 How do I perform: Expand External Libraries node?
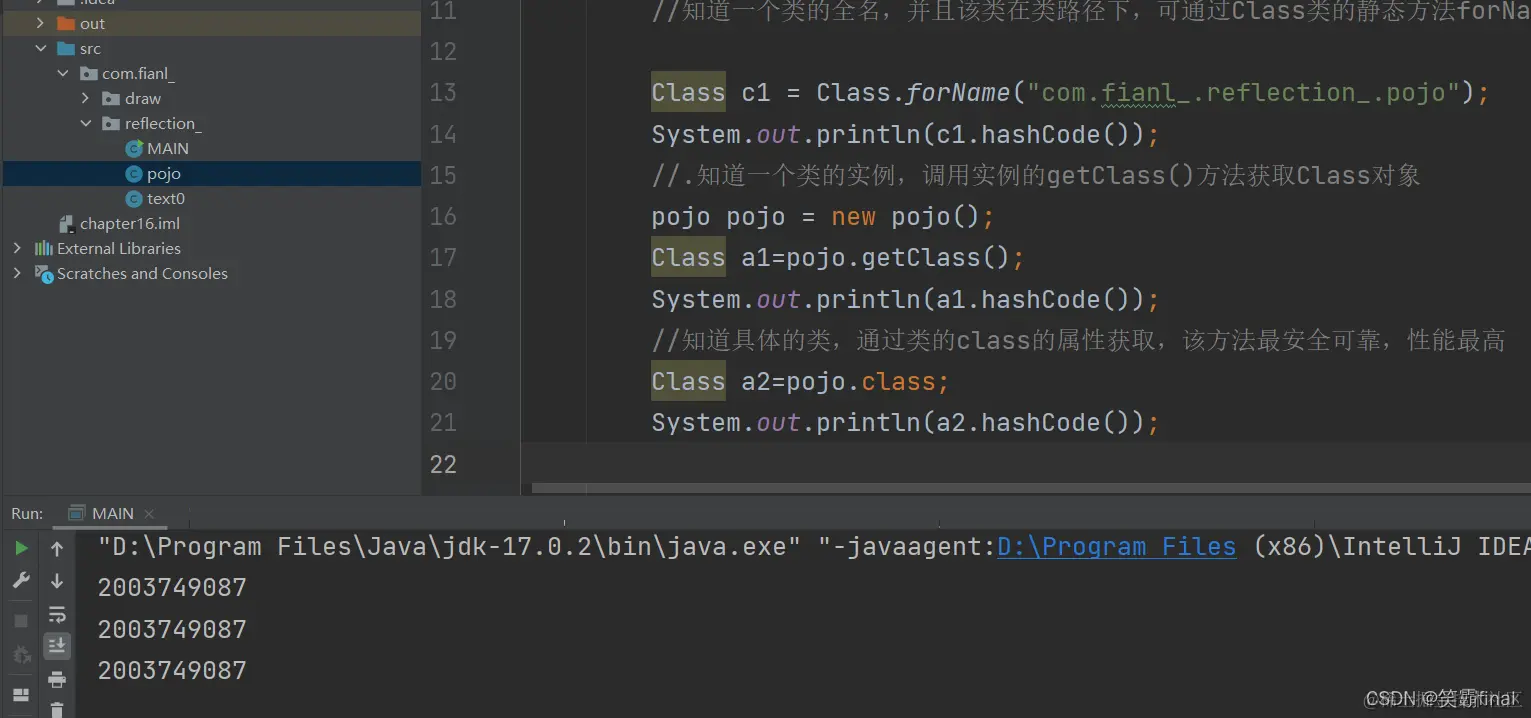tap(17, 248)
